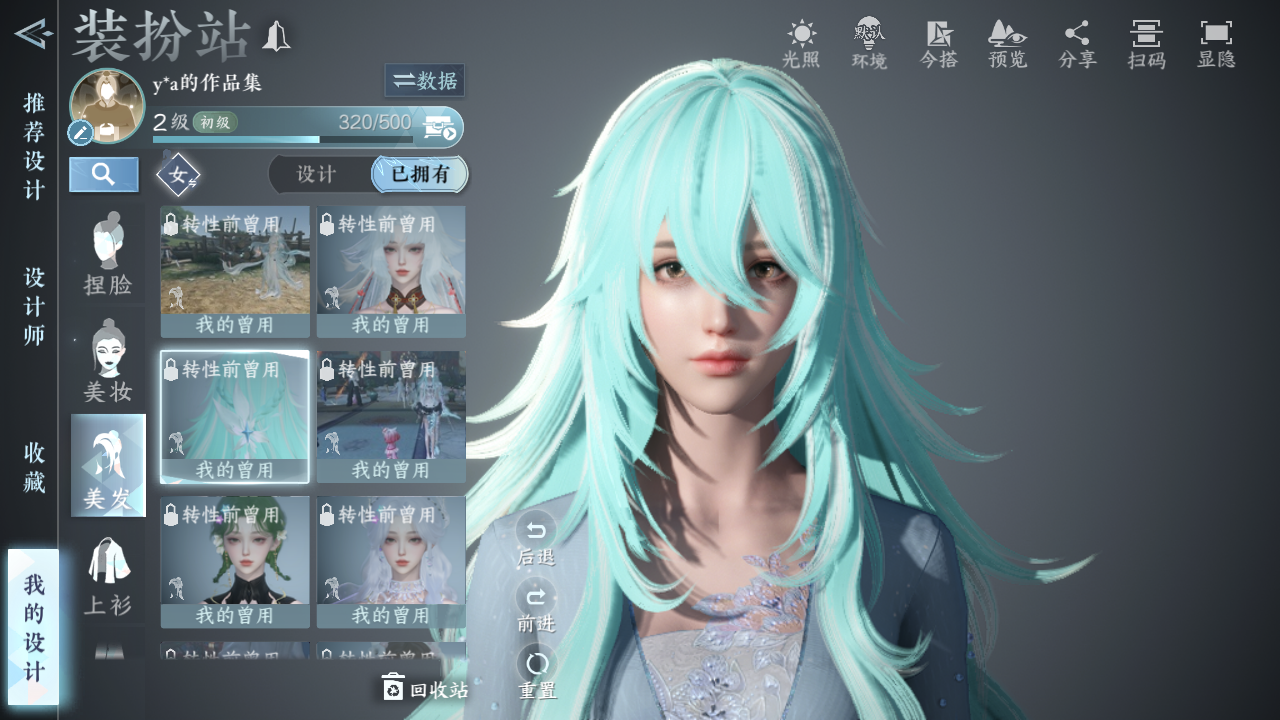Select the 已拥有 tab
The width and height of the screenshot is (1280, 720).
coord(419,174)
